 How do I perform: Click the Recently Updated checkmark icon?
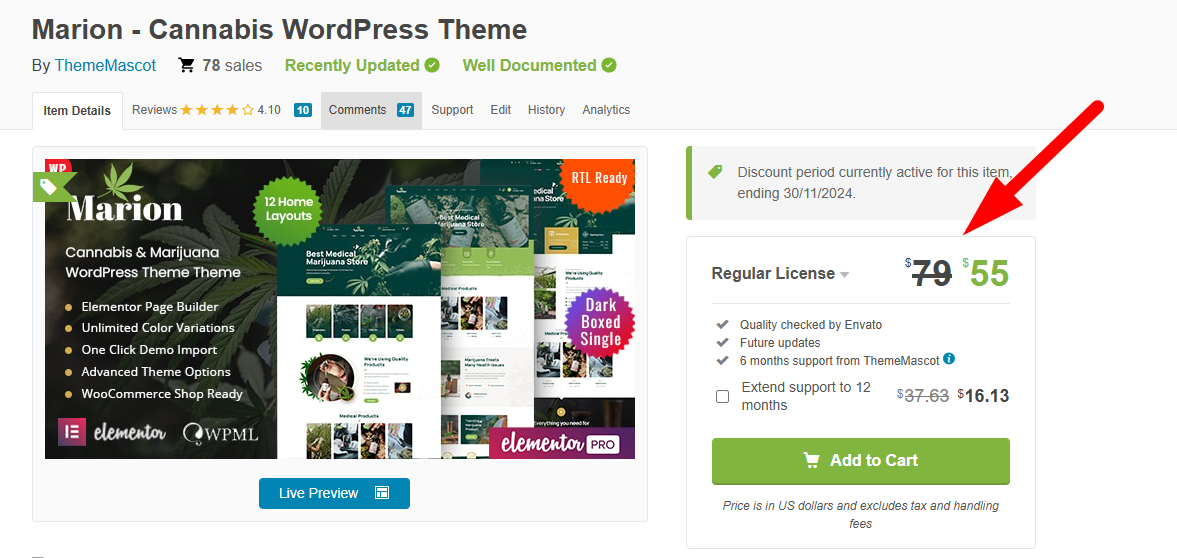(x=432, y=65)
